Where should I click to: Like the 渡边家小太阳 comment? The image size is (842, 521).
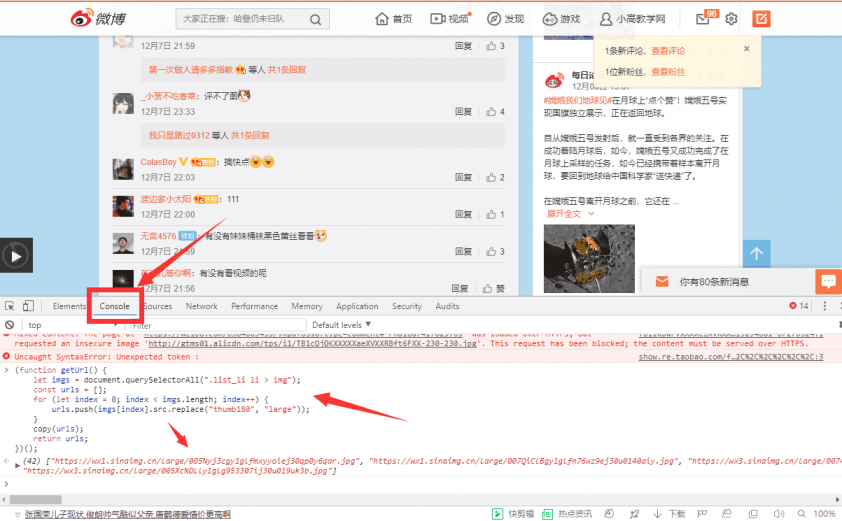pos(495,214)
